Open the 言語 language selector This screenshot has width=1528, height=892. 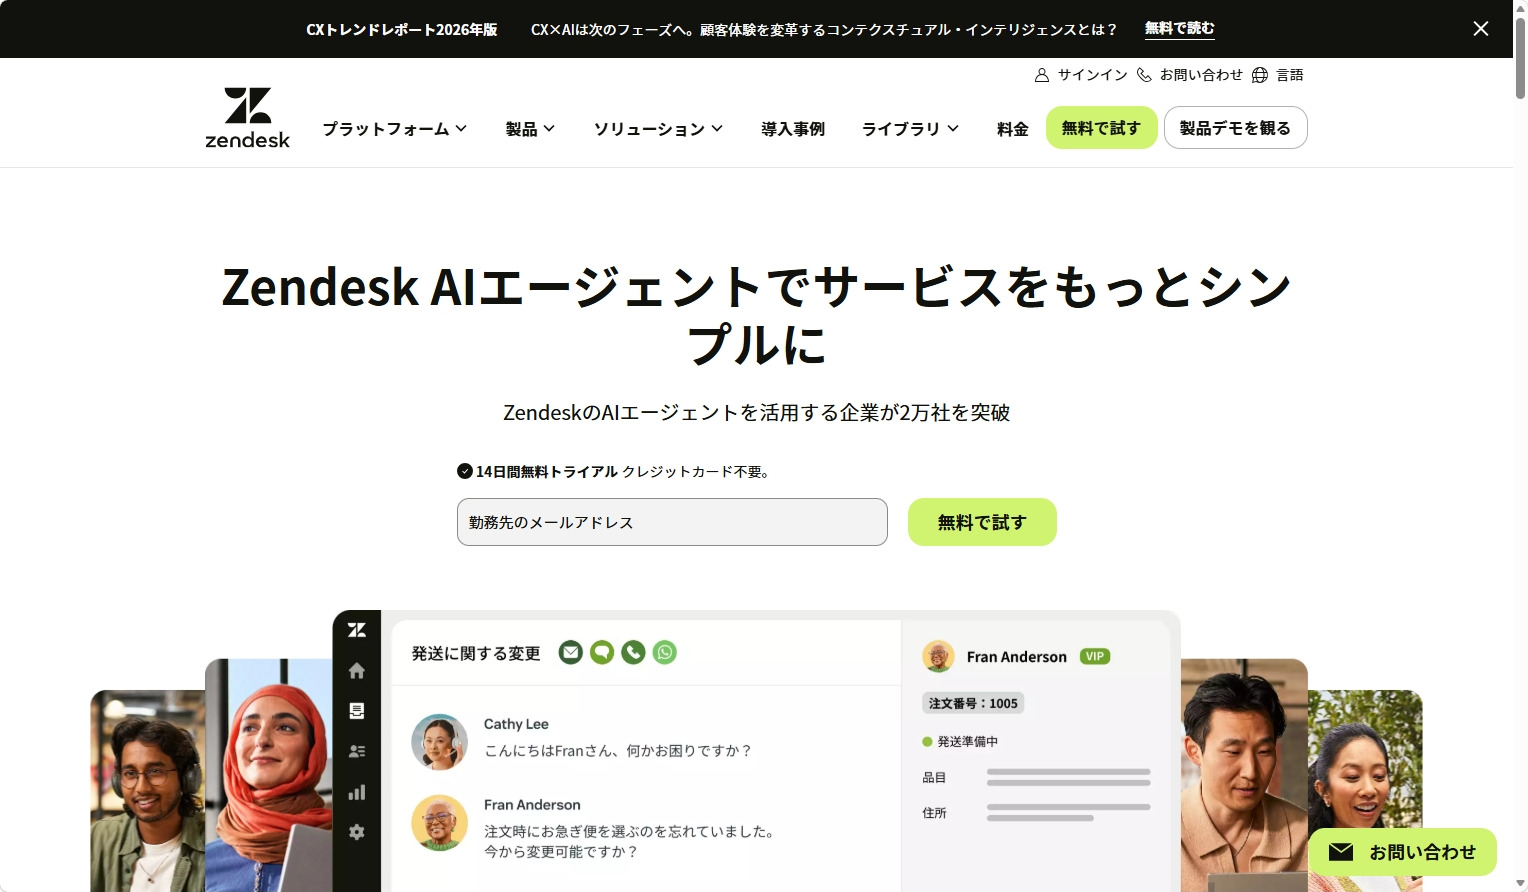[x=1290, y=75]
